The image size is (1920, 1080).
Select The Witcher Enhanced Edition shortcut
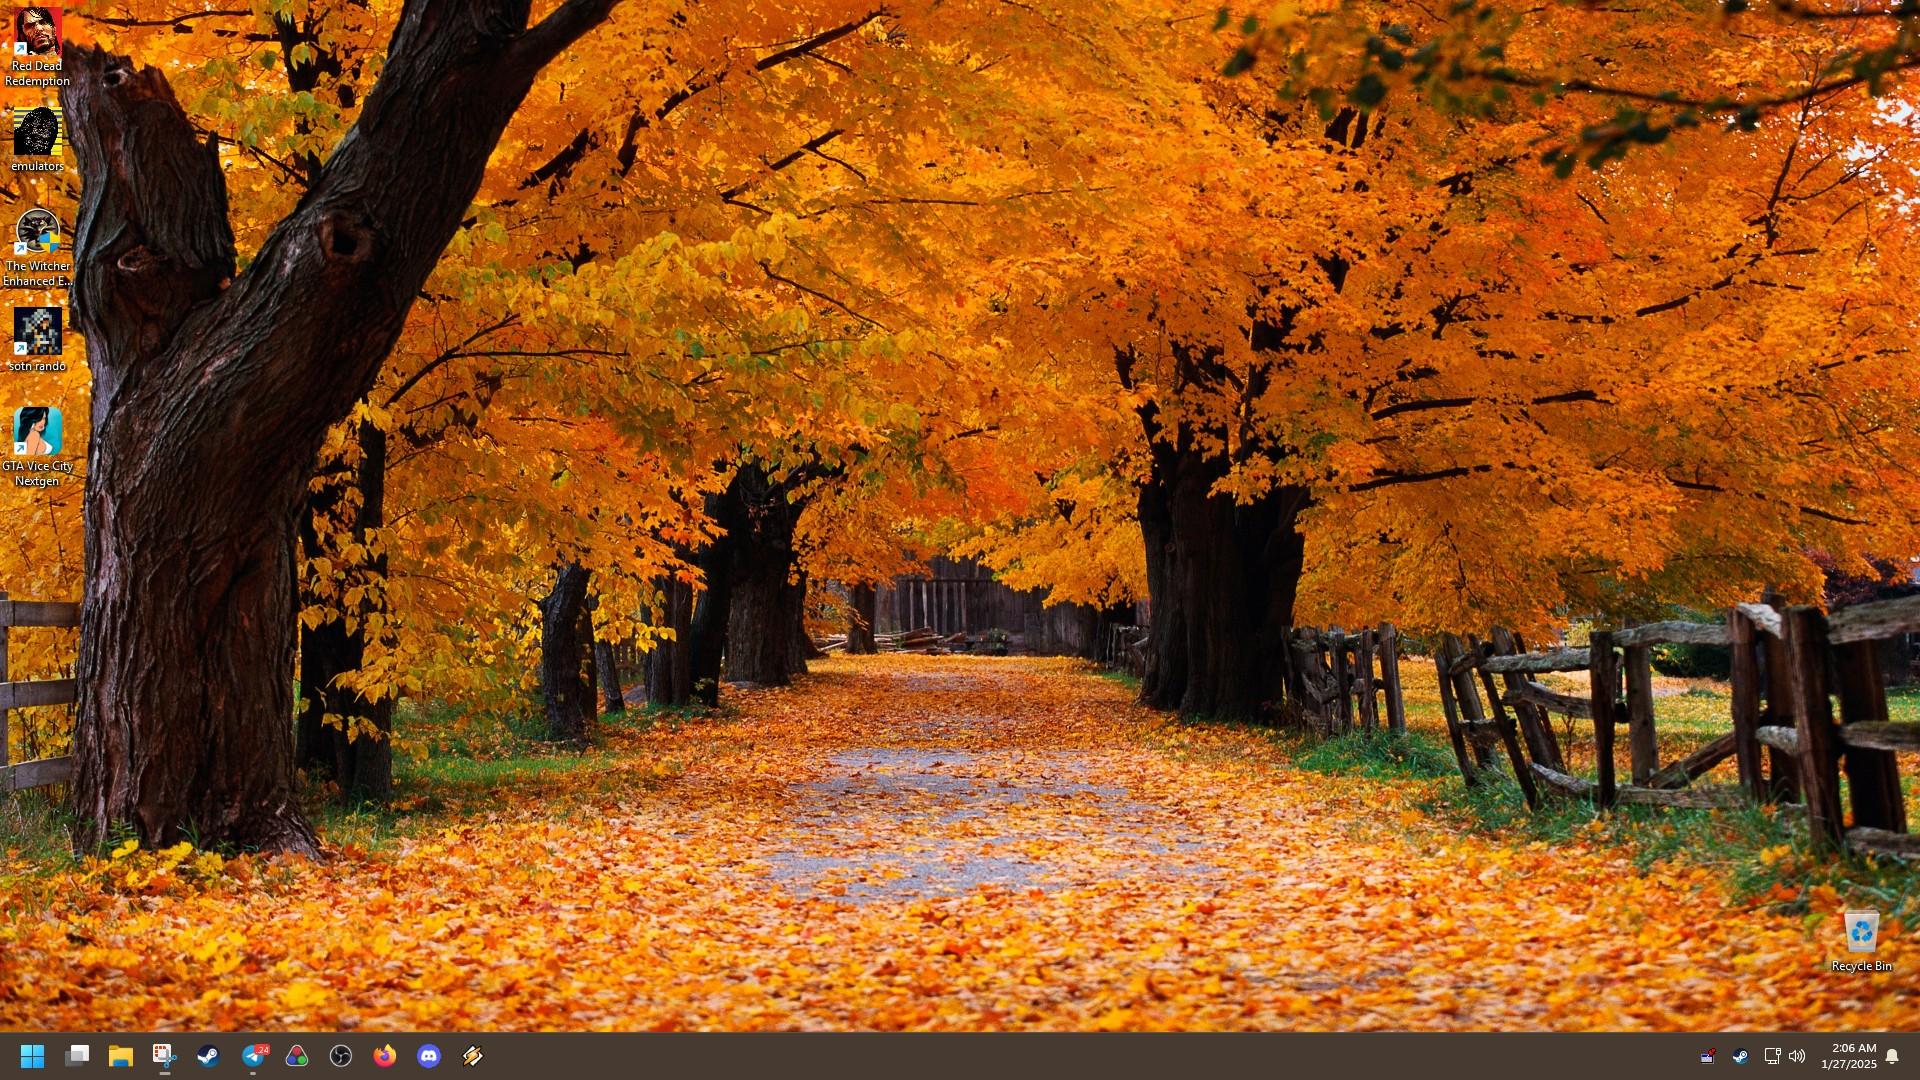(37, 246)
